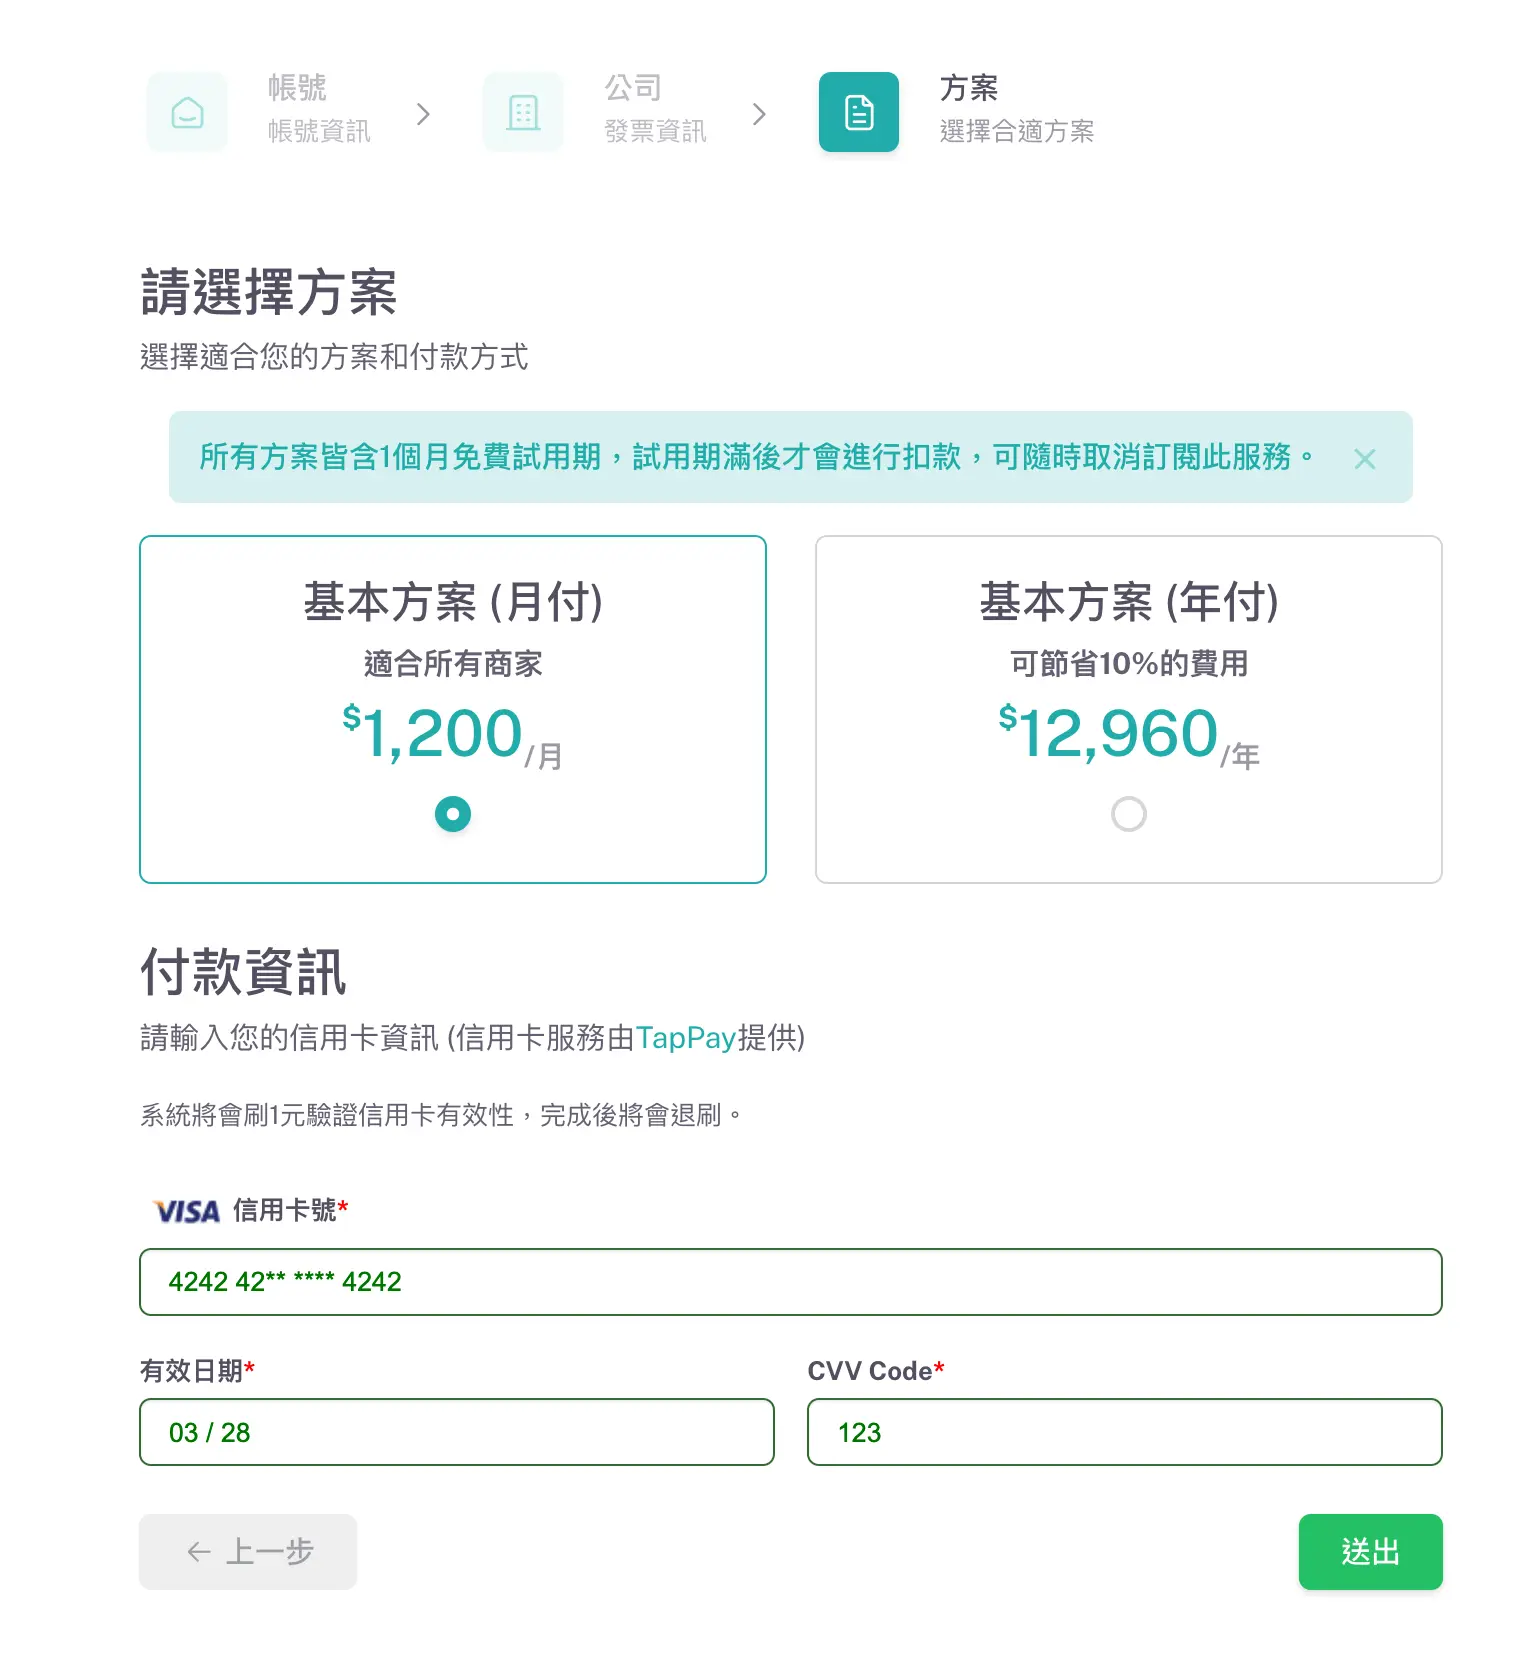This screenshot has width=1532, height=1660.
Task: Expand the 發票資訊 step details
Action: [x=654, y=130]
